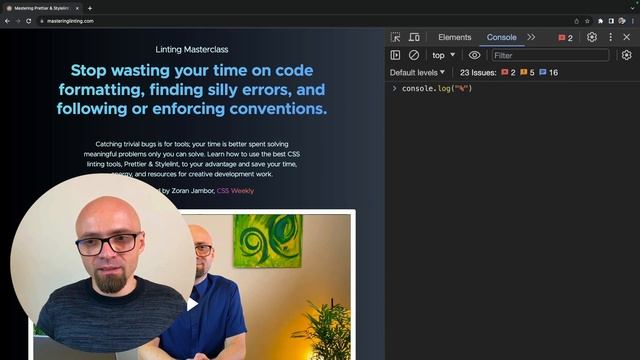
Task: Follow the CSS Weekly link
Action: (x=235, y=191)
